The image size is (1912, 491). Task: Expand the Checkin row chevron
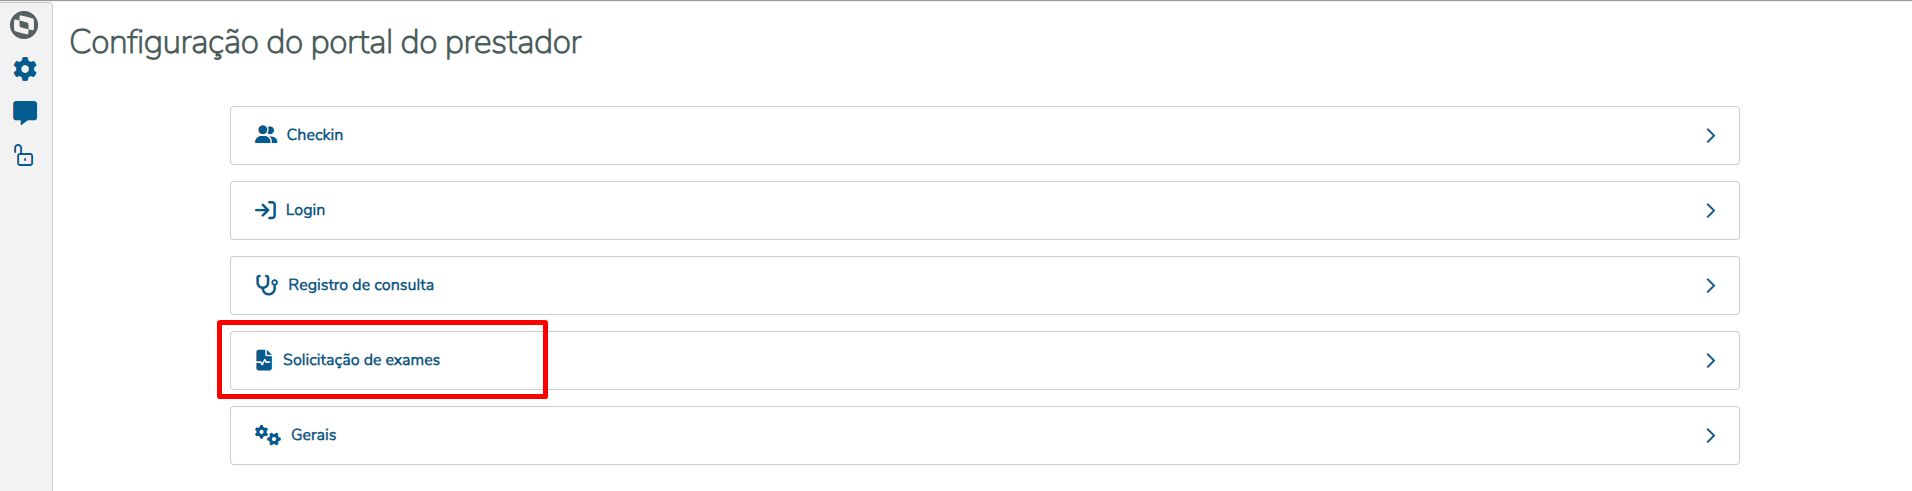click(x=1710, y=135)
